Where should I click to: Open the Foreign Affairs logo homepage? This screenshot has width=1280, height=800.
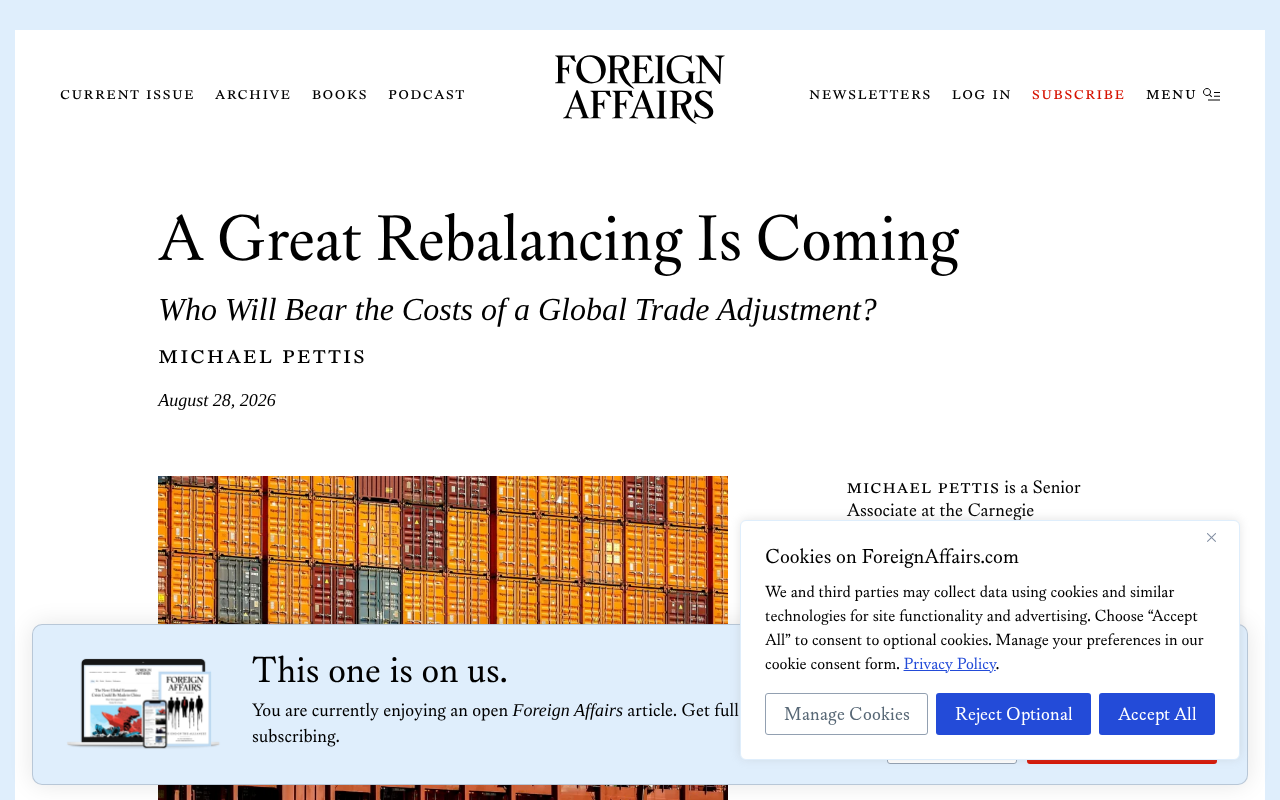tap(640, 89)
